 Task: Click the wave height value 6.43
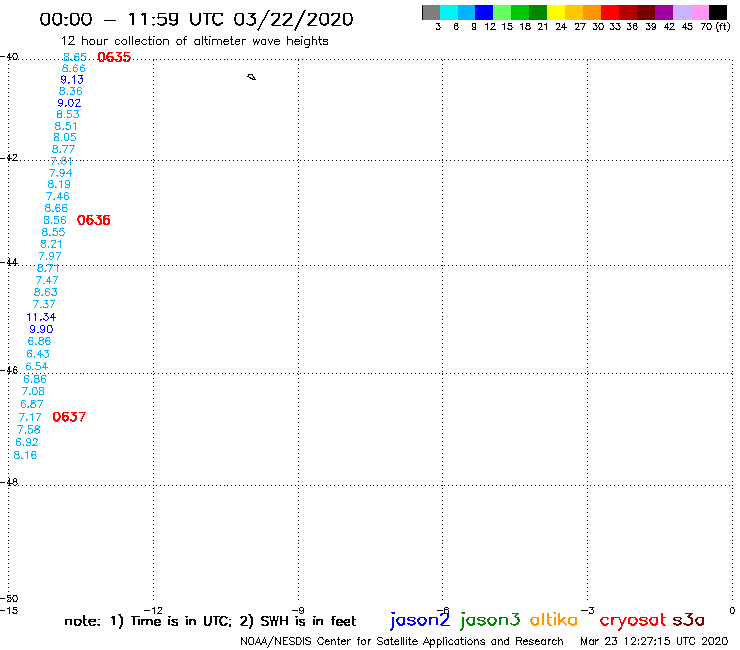point(38,354)
